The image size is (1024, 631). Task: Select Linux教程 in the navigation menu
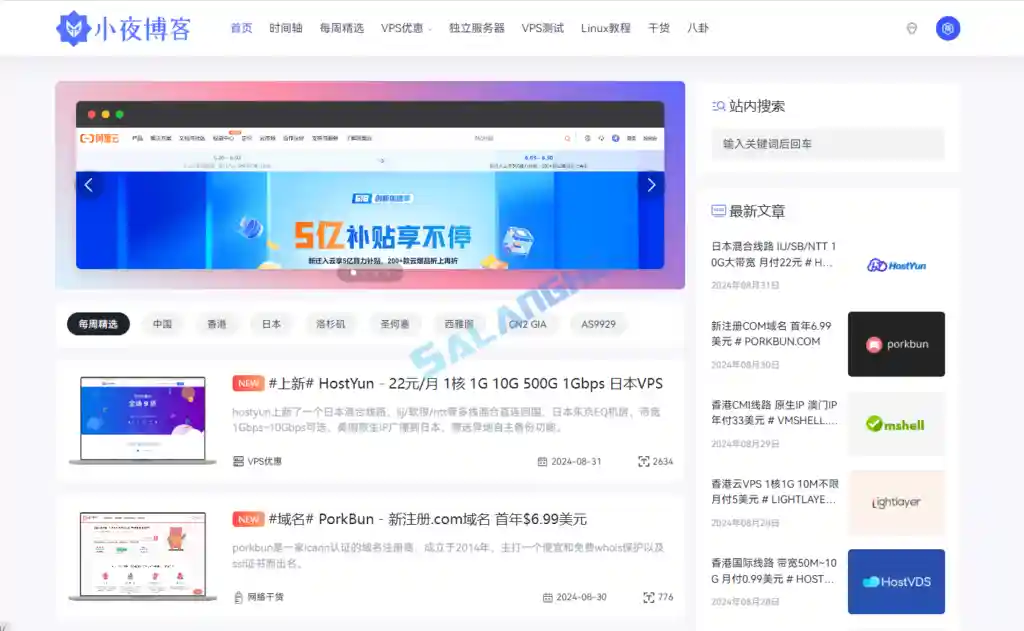pyautogui.click(x=606, y=28)
